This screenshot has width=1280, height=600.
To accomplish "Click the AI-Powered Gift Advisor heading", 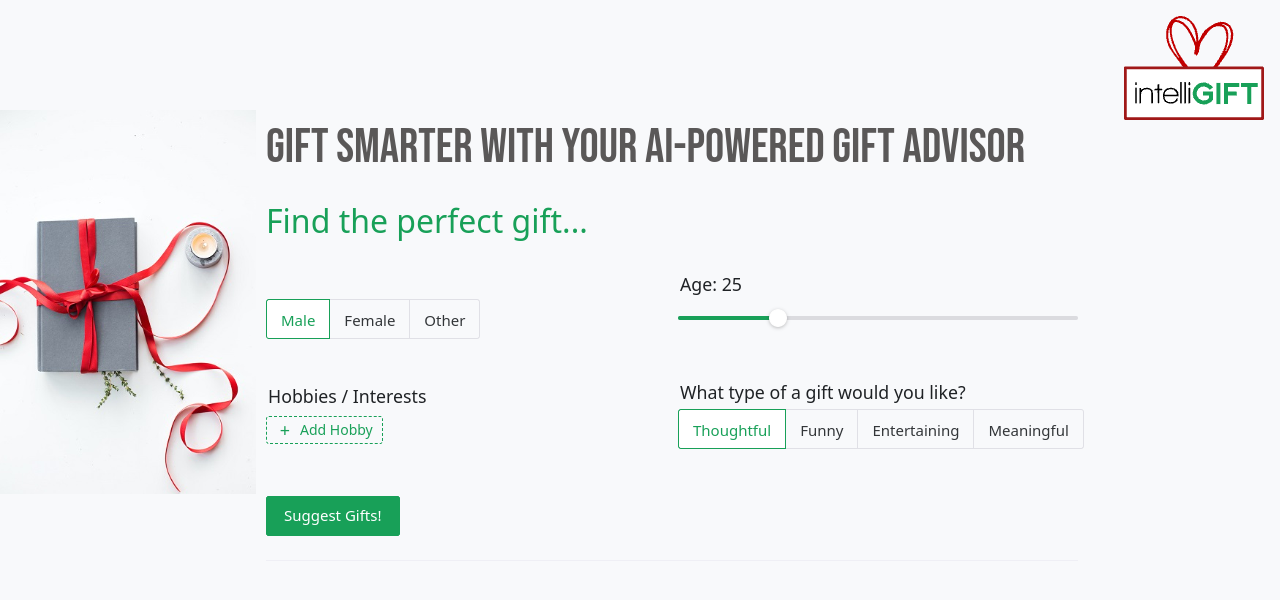I will [x=645, y=147].
